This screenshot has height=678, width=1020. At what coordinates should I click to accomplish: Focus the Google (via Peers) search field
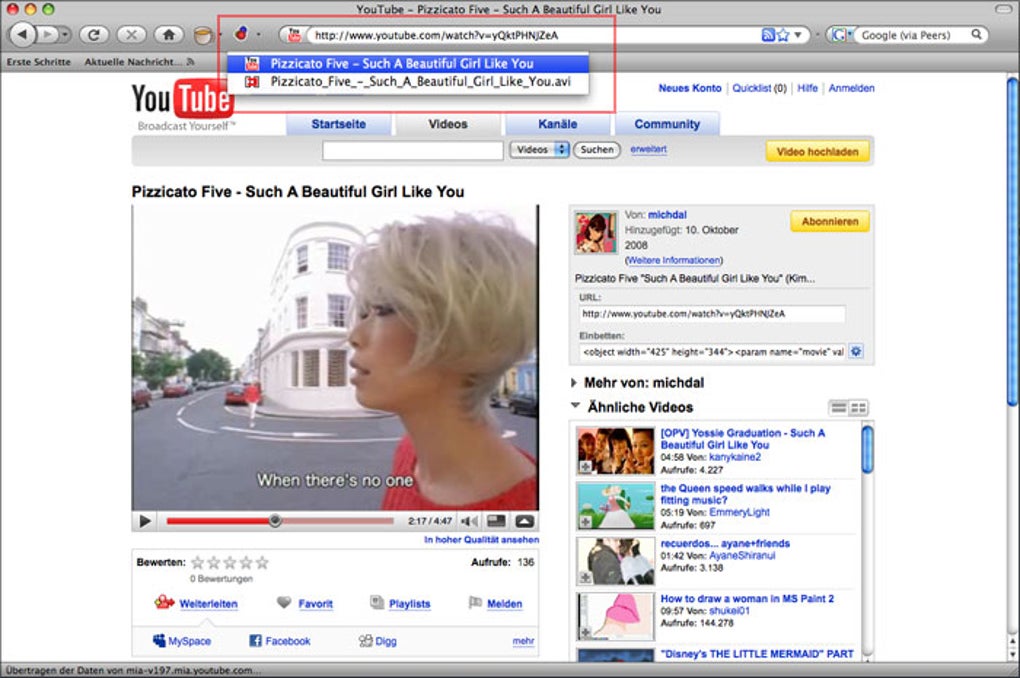click(x=911, y=35)
